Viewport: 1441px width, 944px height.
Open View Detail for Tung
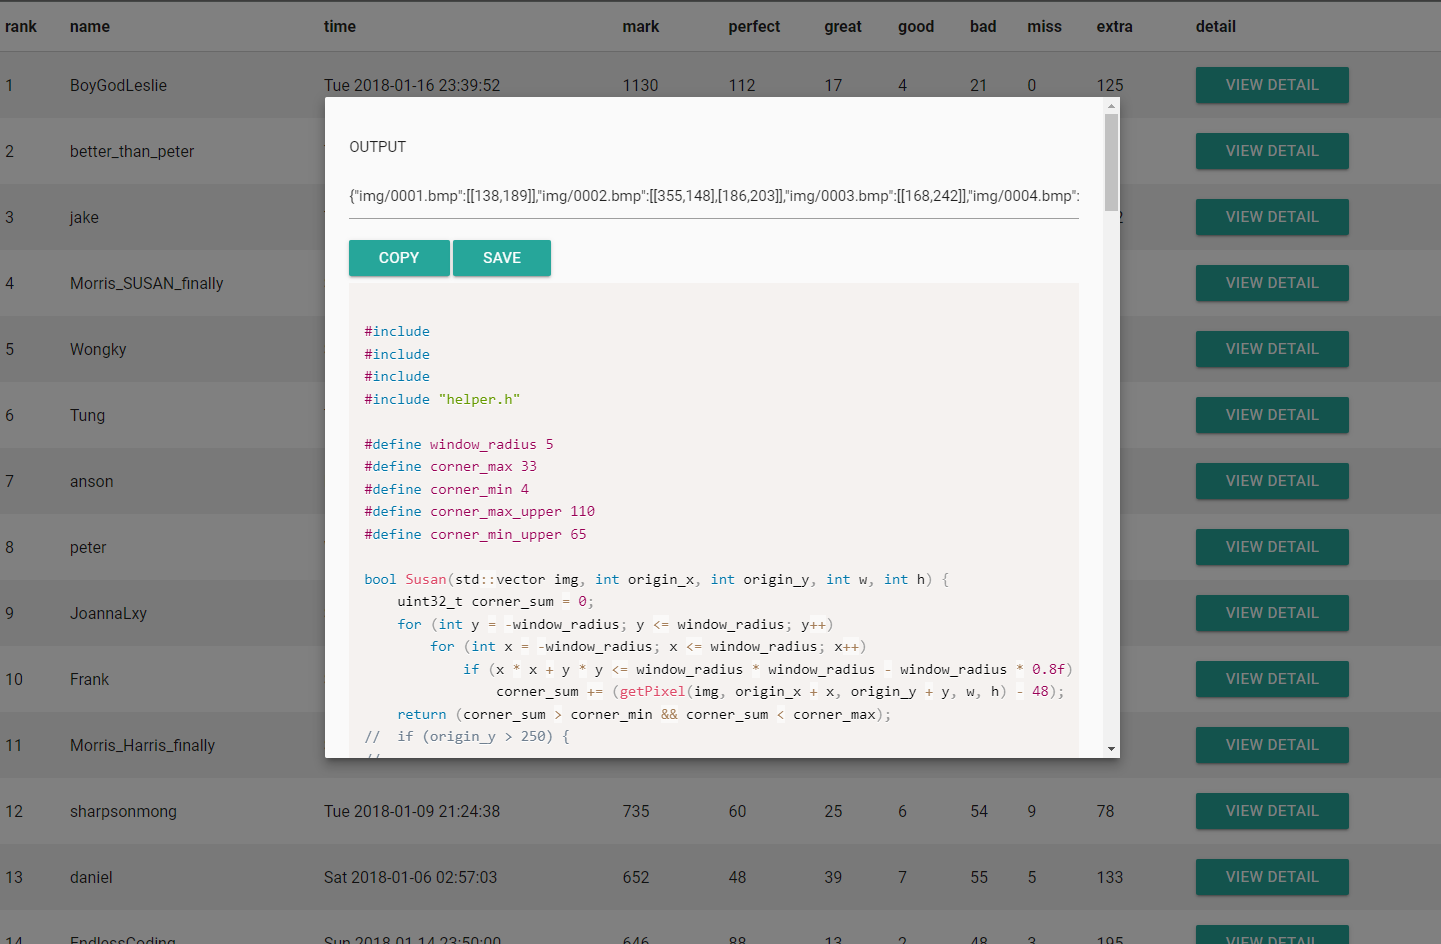point(1271,415)
